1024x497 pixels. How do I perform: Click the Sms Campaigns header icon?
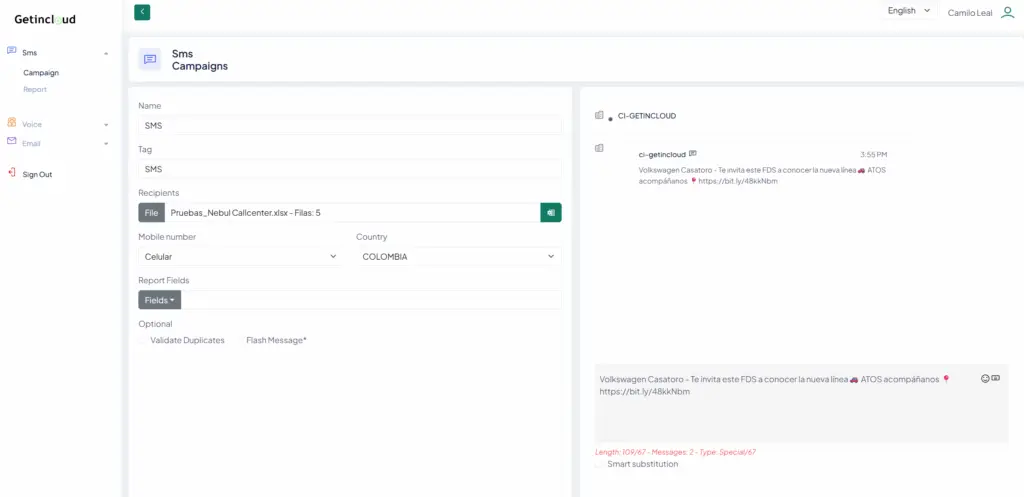(150, 60)
